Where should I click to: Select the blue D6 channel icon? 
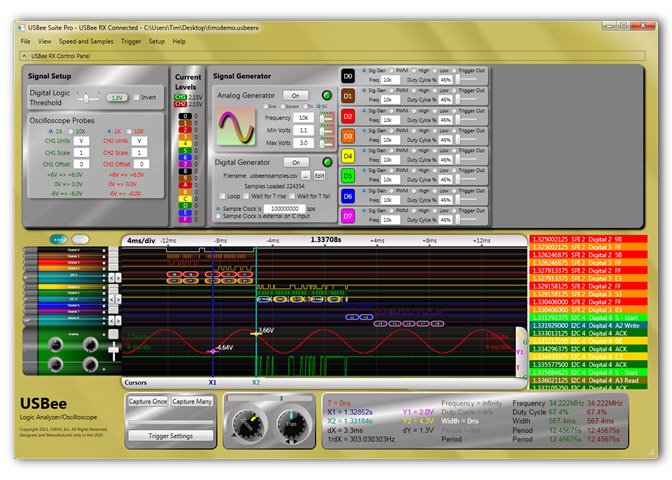348,196
